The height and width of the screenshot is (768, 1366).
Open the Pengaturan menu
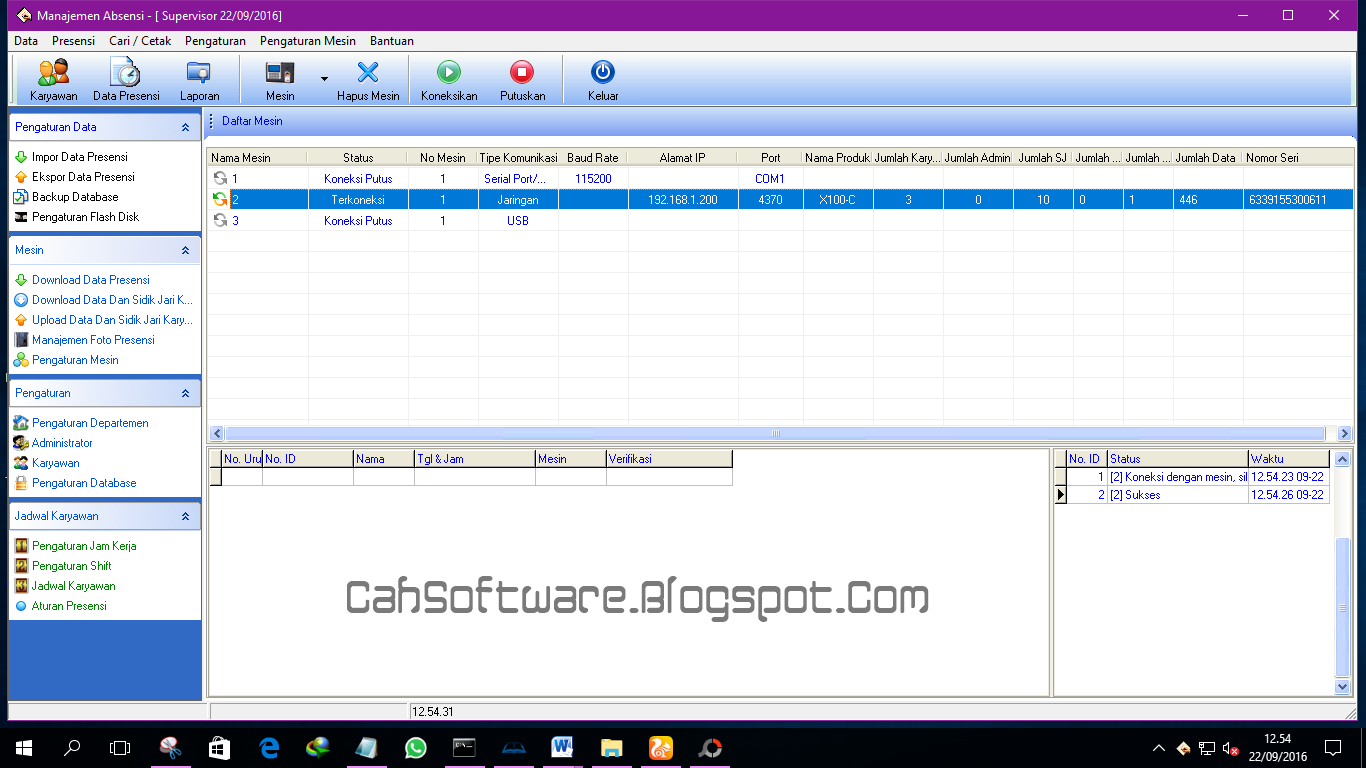tap(216, 41)
